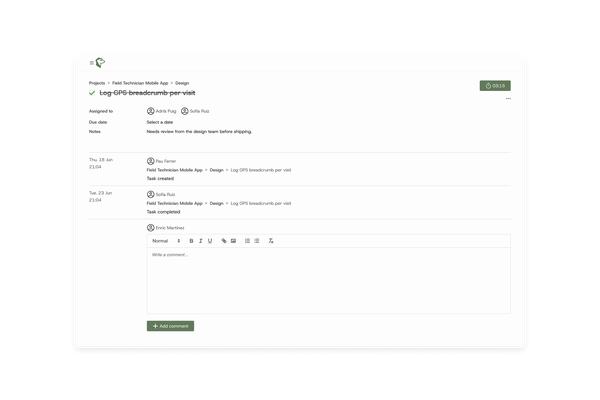Clear text formatting with the Tx icon
The width and height of the screenshot is (600, 400).
tap(271, 241)
